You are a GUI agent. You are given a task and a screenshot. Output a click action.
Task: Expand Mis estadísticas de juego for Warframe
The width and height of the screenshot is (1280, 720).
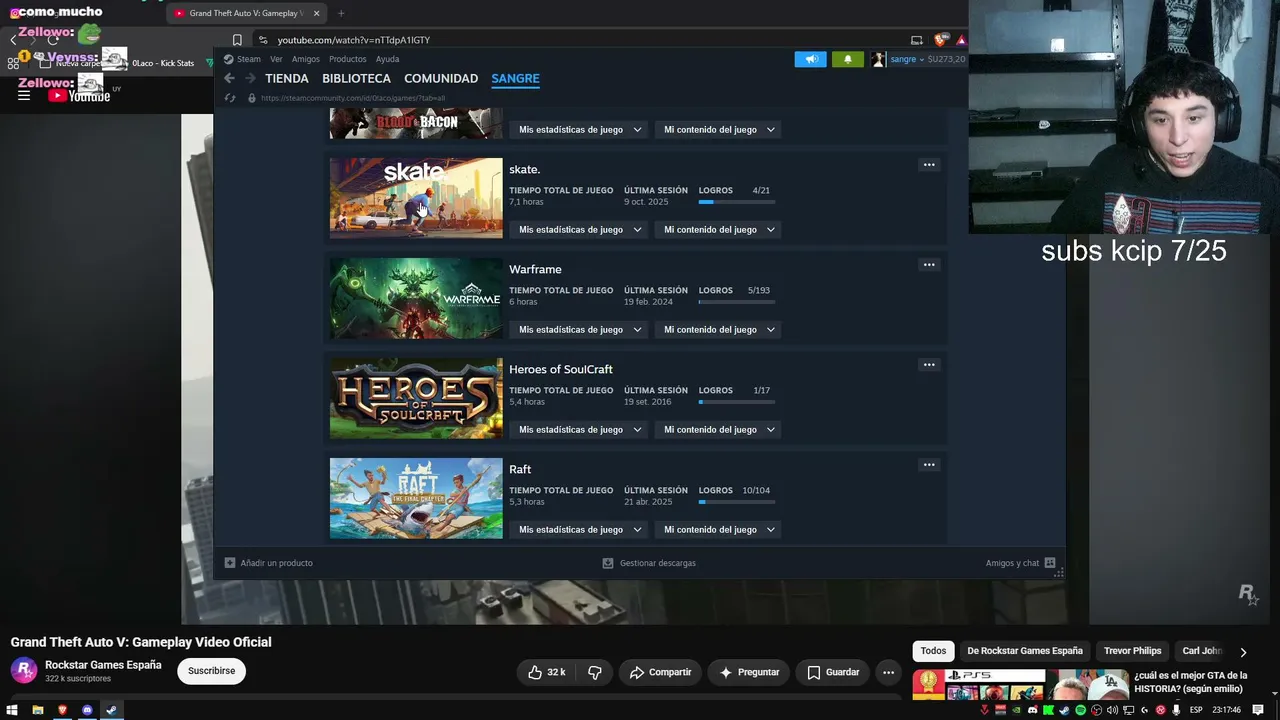(x=580, y=330)
